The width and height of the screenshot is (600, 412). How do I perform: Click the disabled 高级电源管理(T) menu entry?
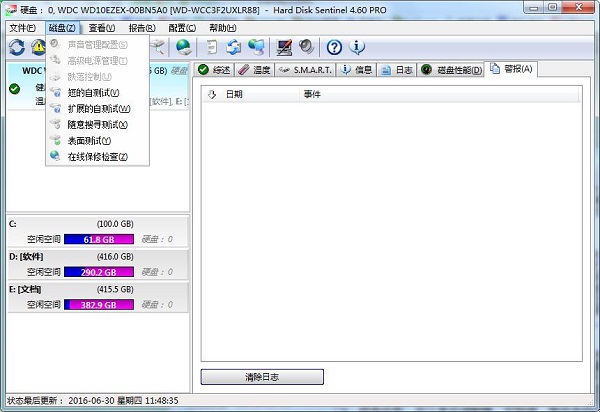coord(97,60)
